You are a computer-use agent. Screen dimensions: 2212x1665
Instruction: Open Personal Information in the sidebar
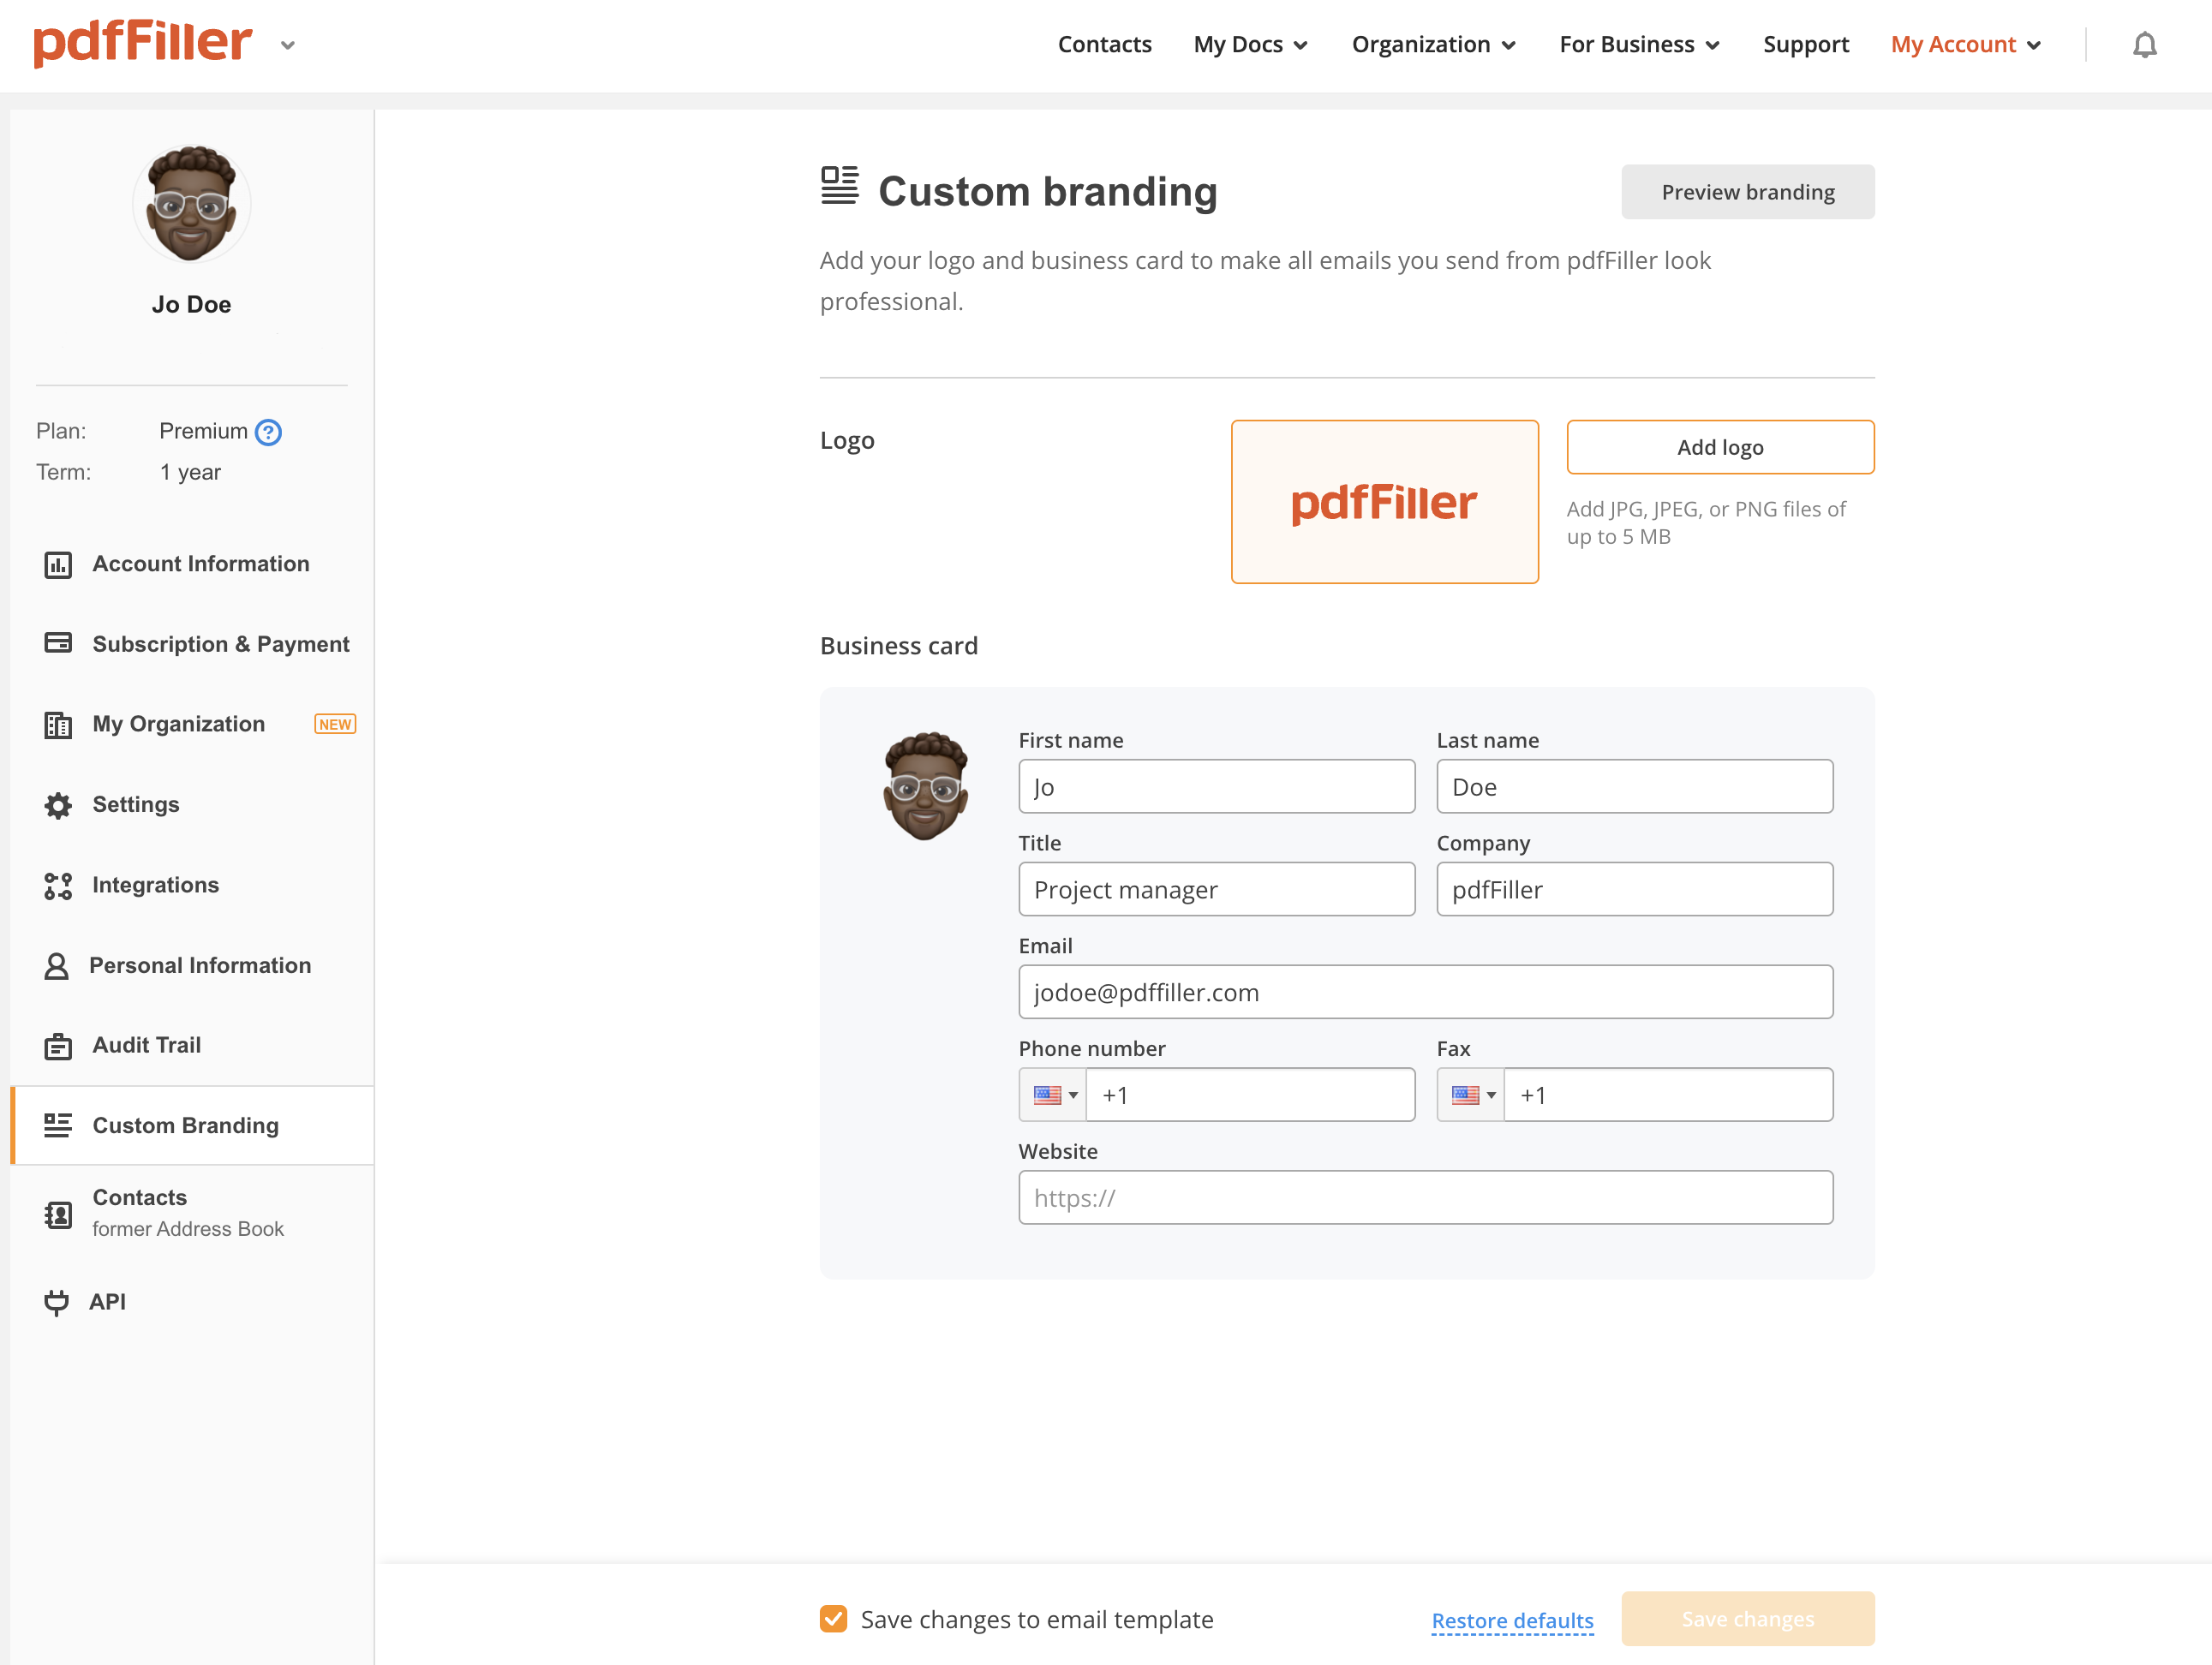200,965
